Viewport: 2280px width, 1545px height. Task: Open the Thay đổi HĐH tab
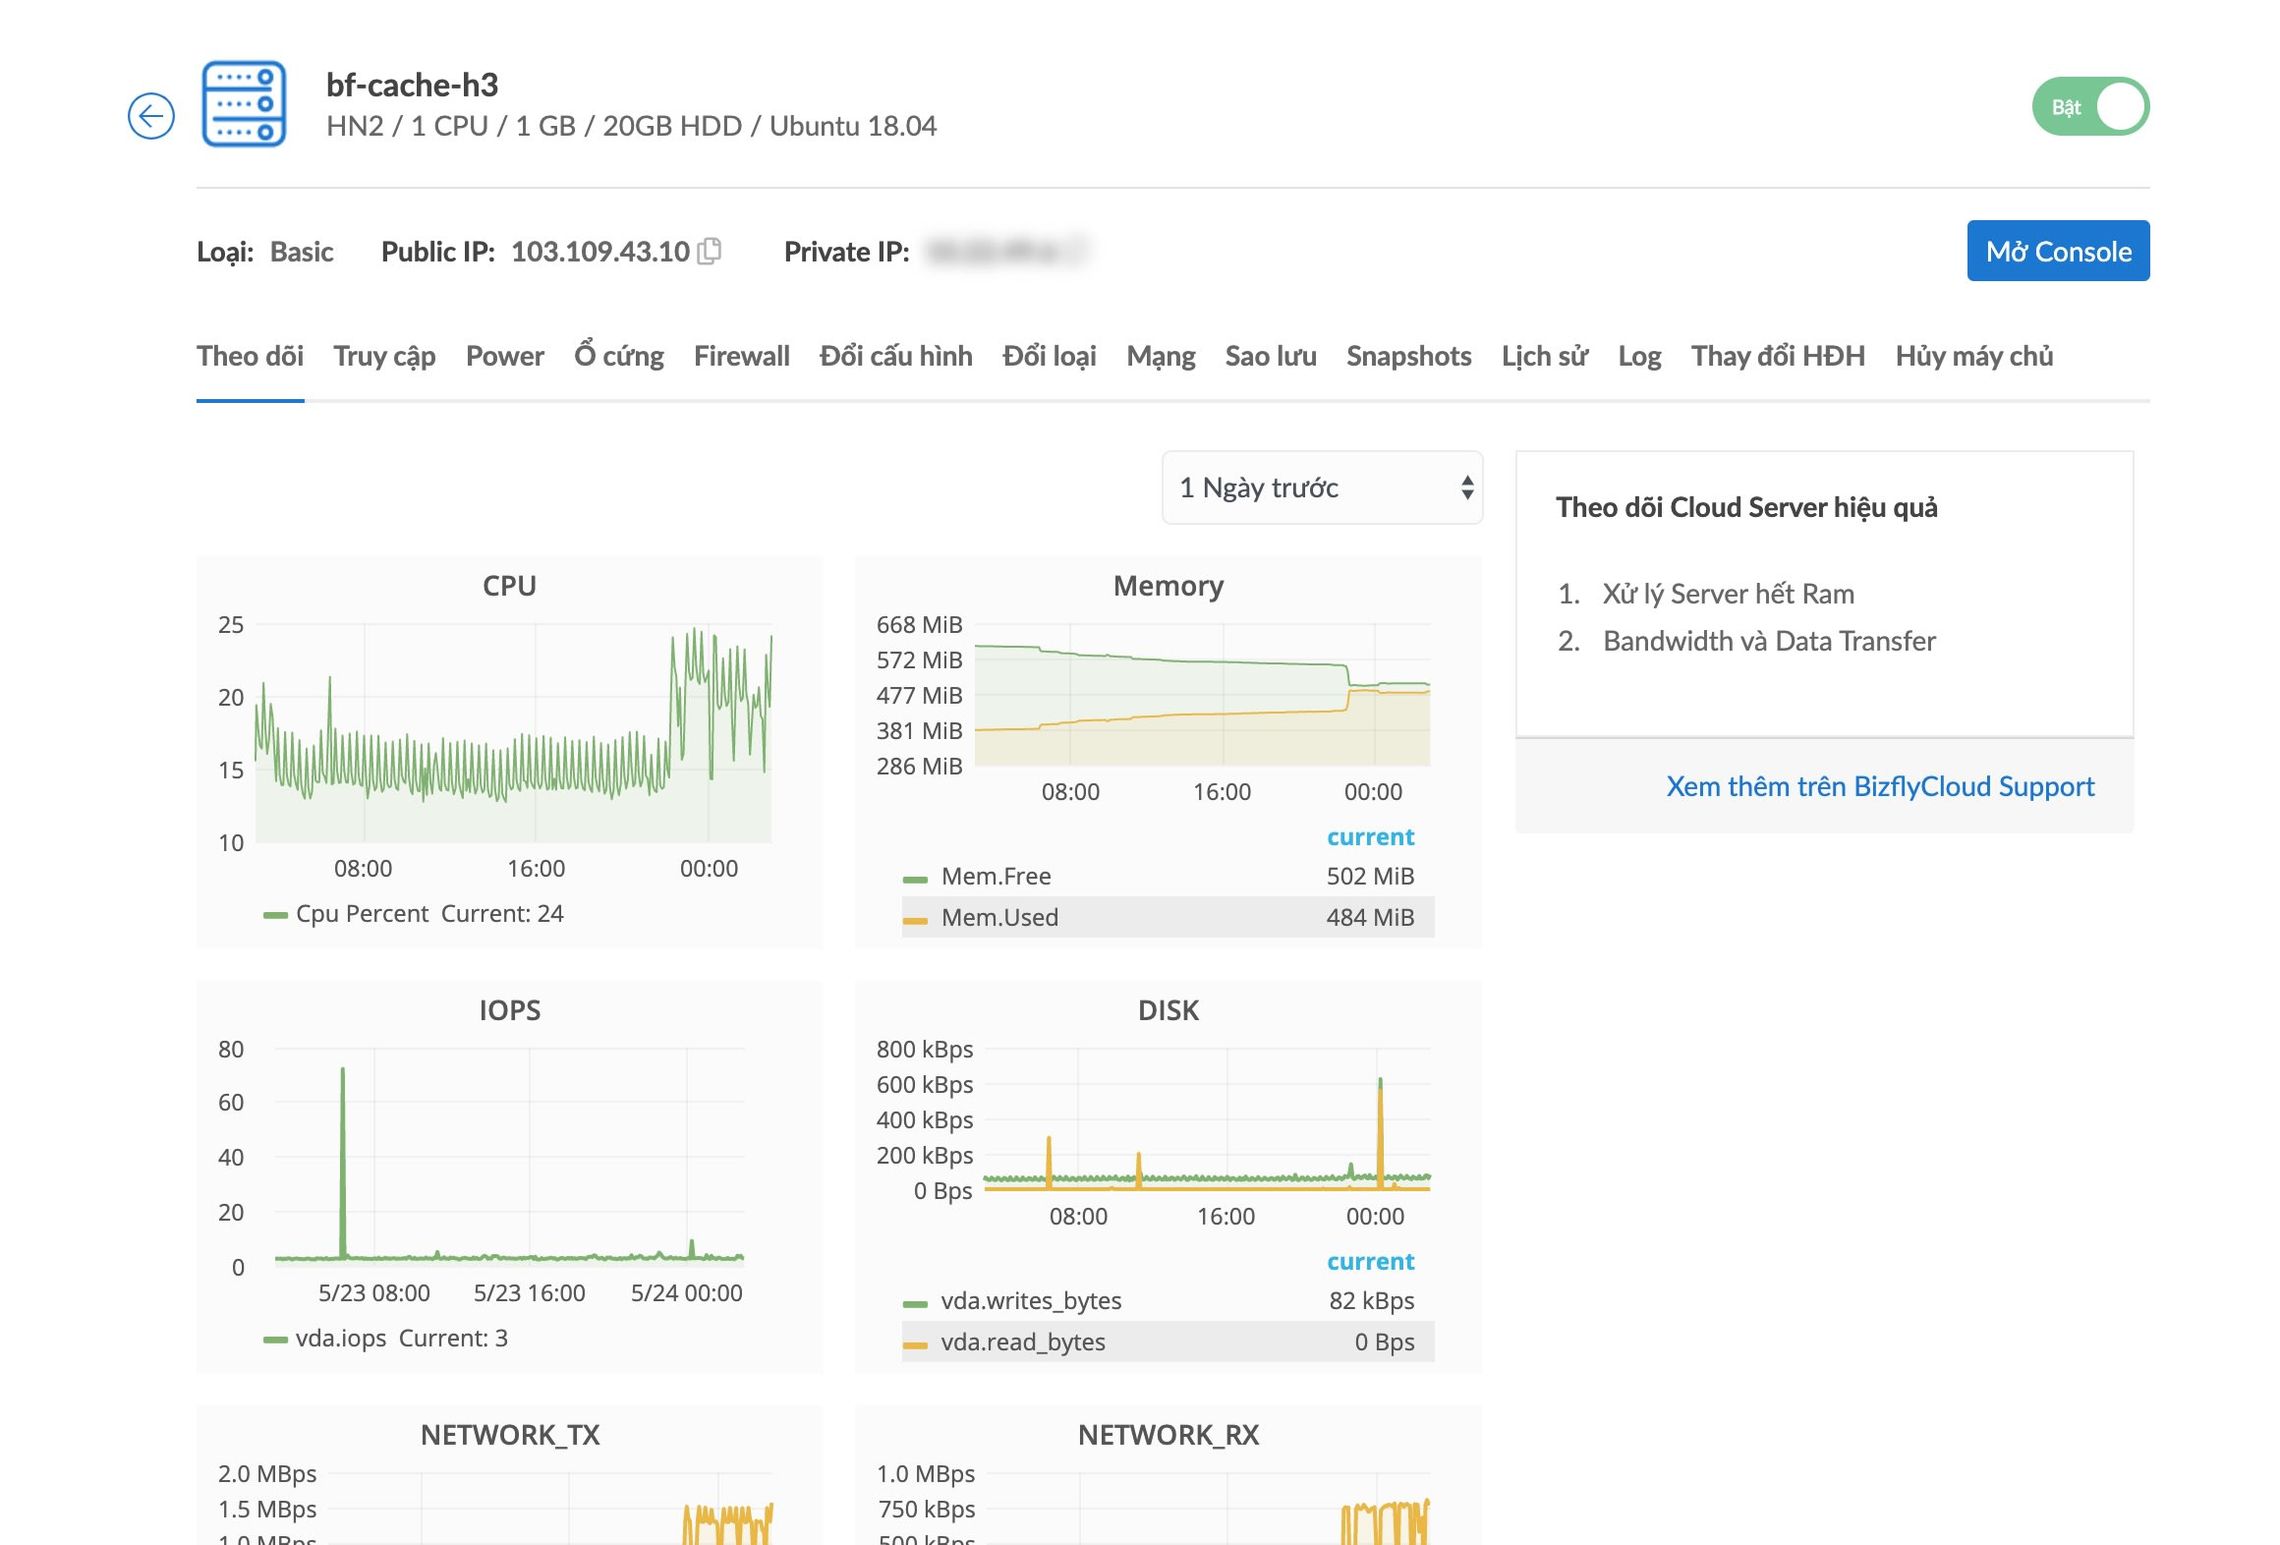[1778, 356]
